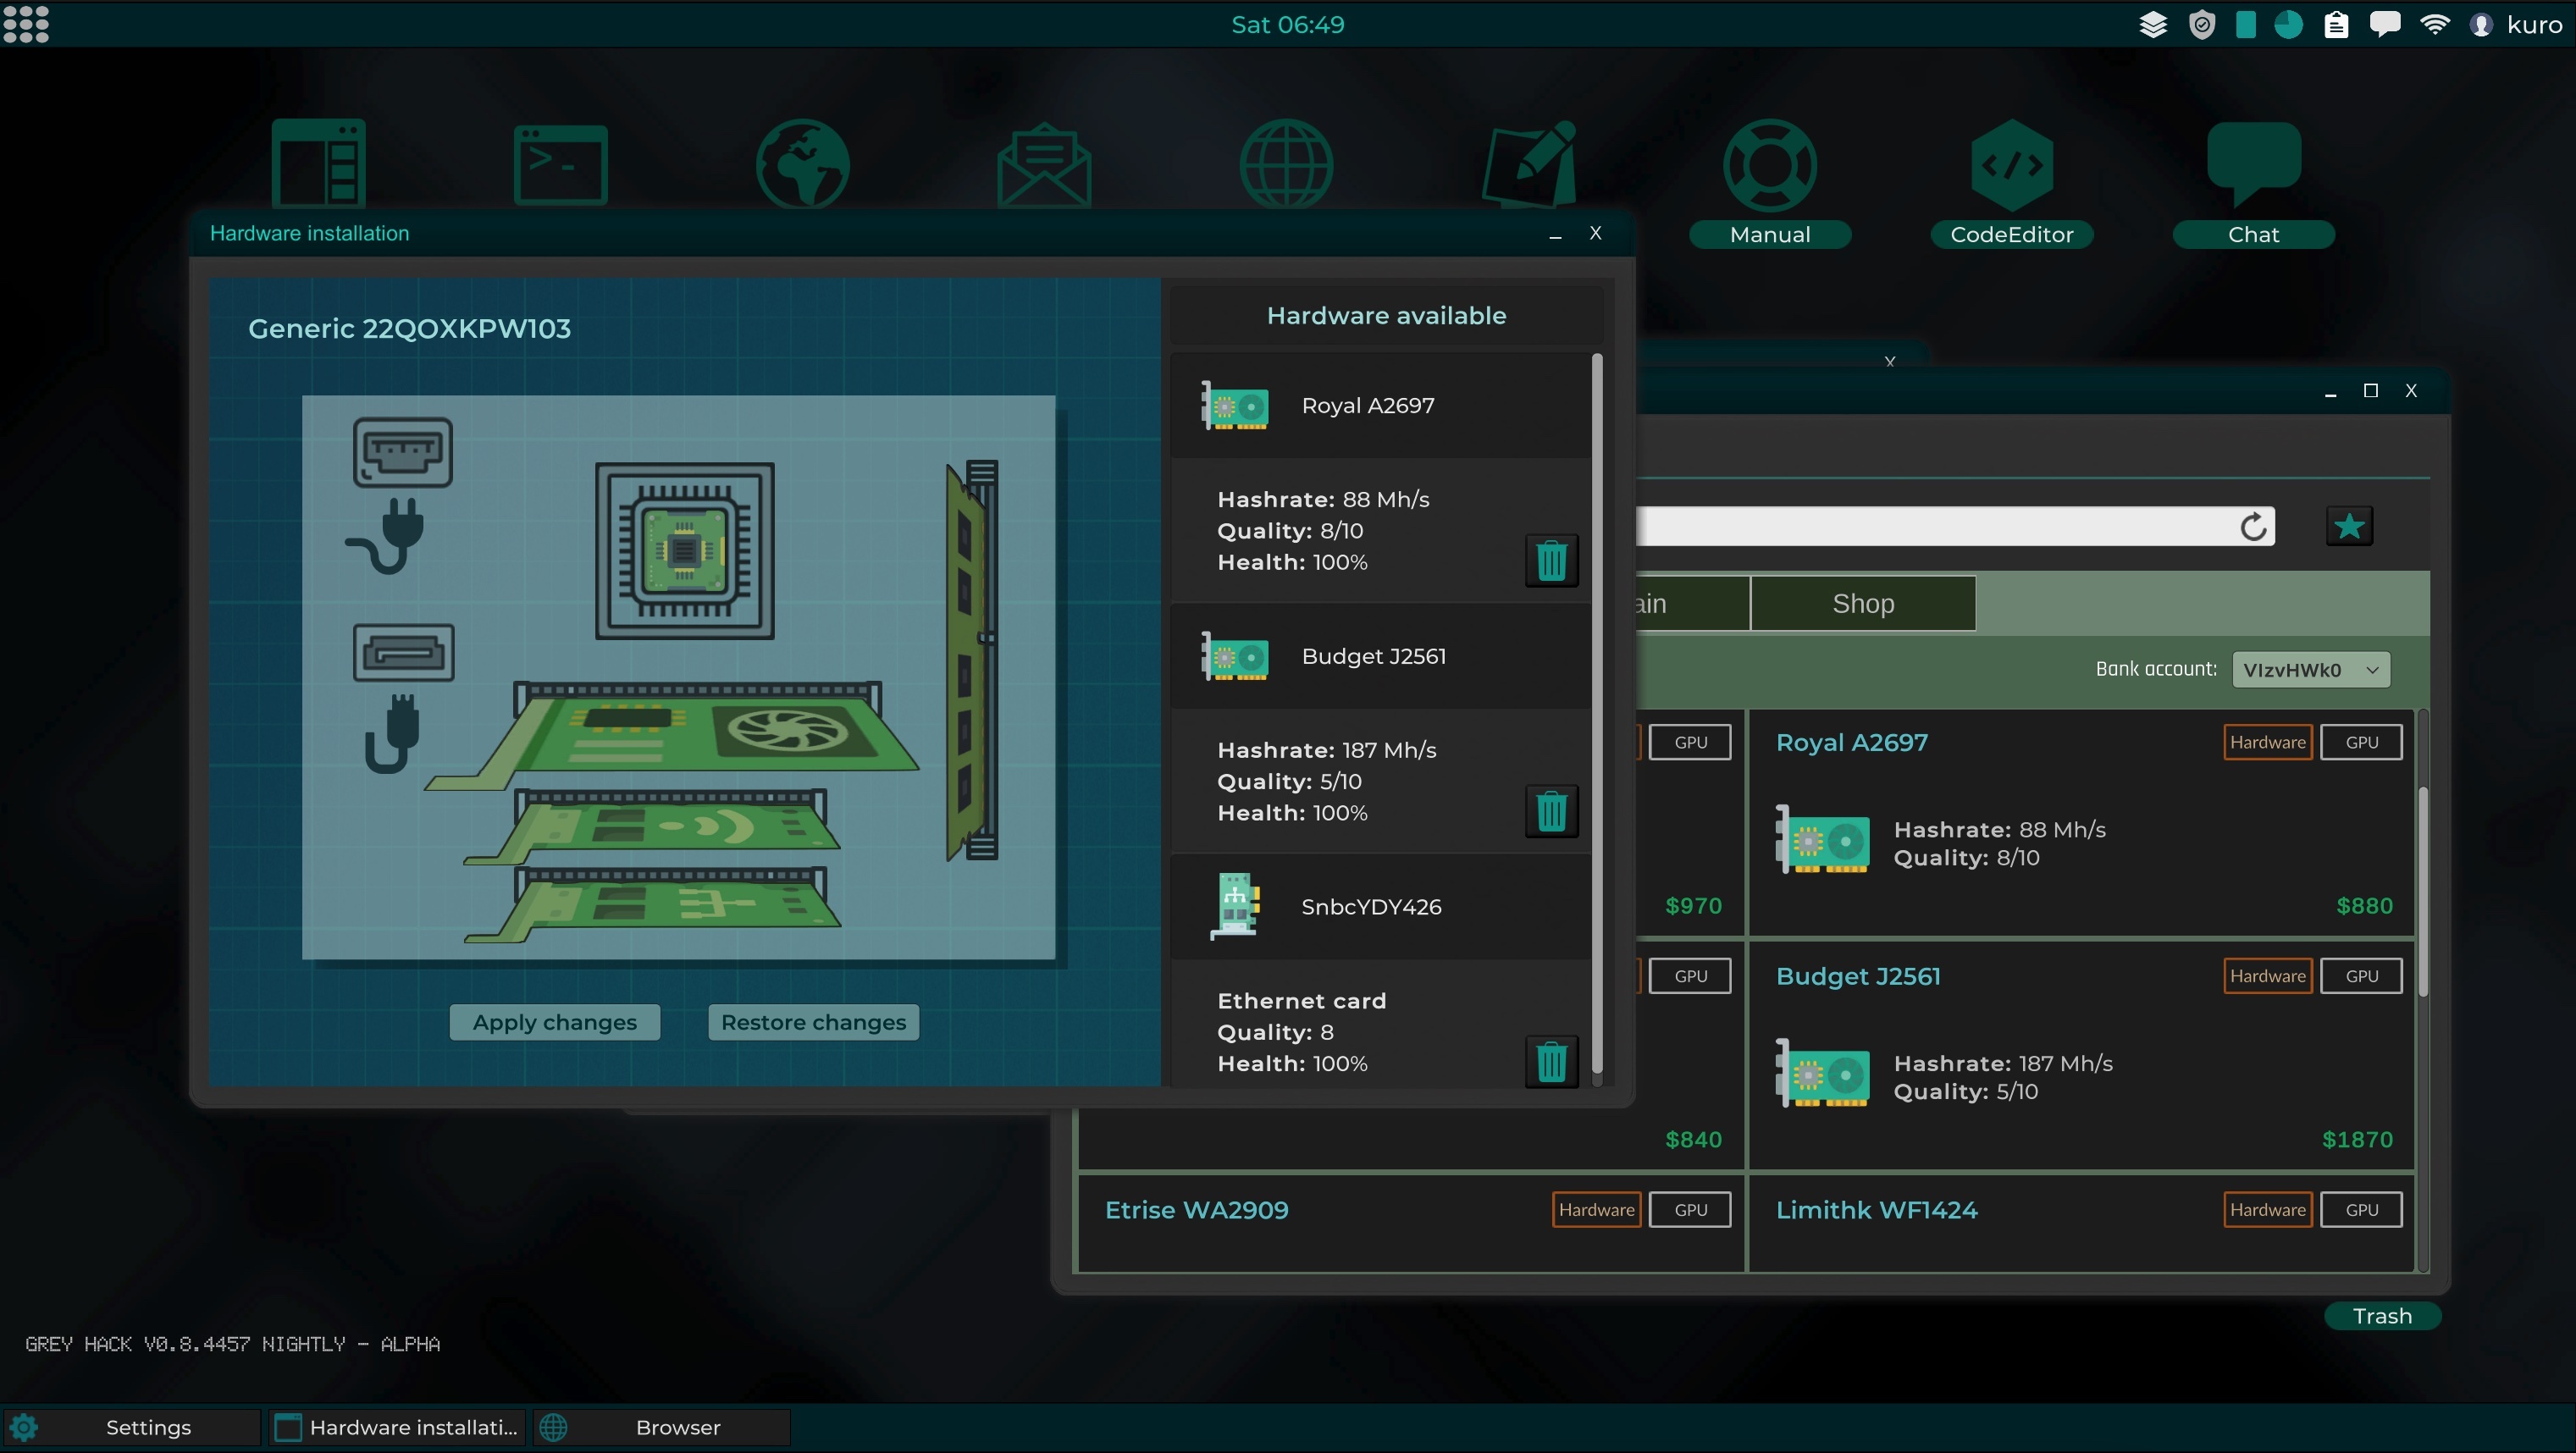The width and height of the screenshot is (2576, 1453).
Task: Click the Apply changes button
Action: coord(554,1022)
